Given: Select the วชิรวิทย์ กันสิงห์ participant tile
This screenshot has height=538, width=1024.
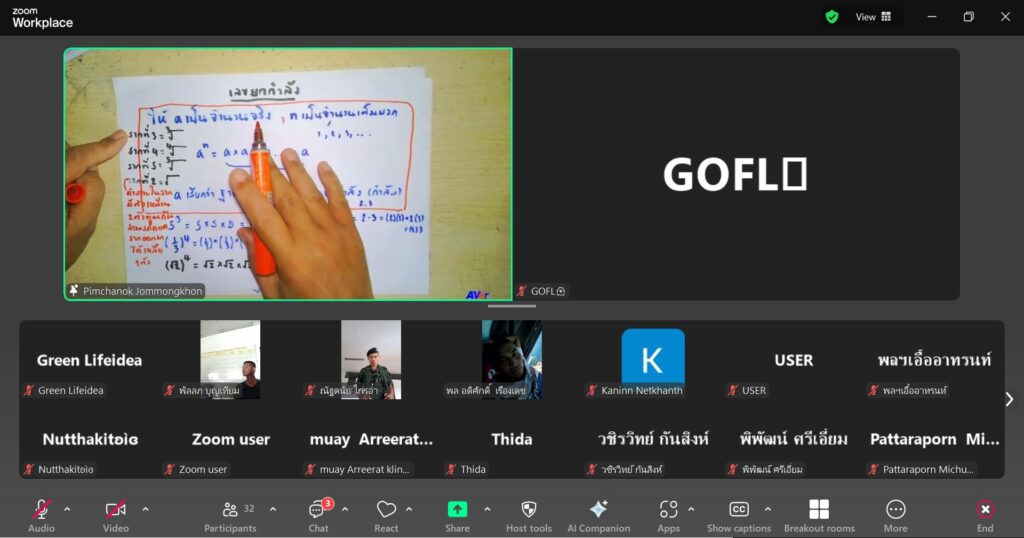Looking at the screenshot, I should tap(652, 439).
